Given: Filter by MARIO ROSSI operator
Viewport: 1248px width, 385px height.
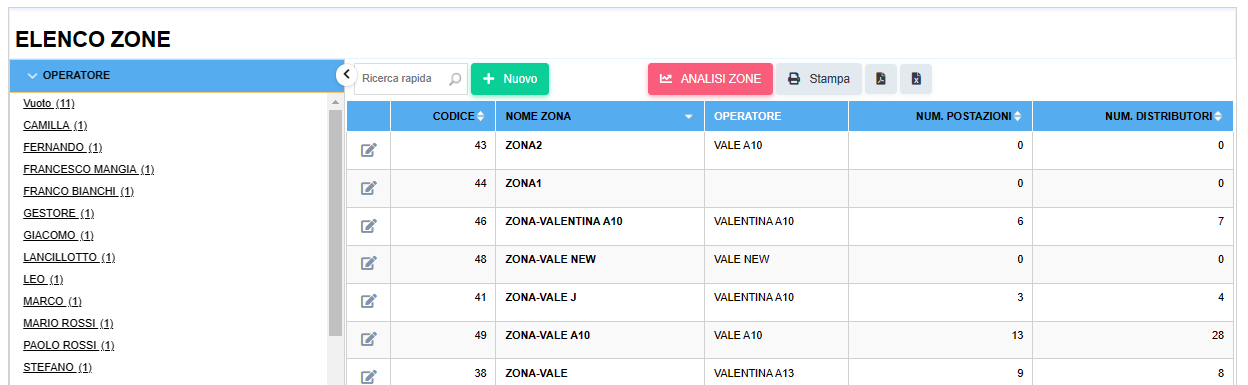Looking at the screenshot, I should (x=68, y=323).
